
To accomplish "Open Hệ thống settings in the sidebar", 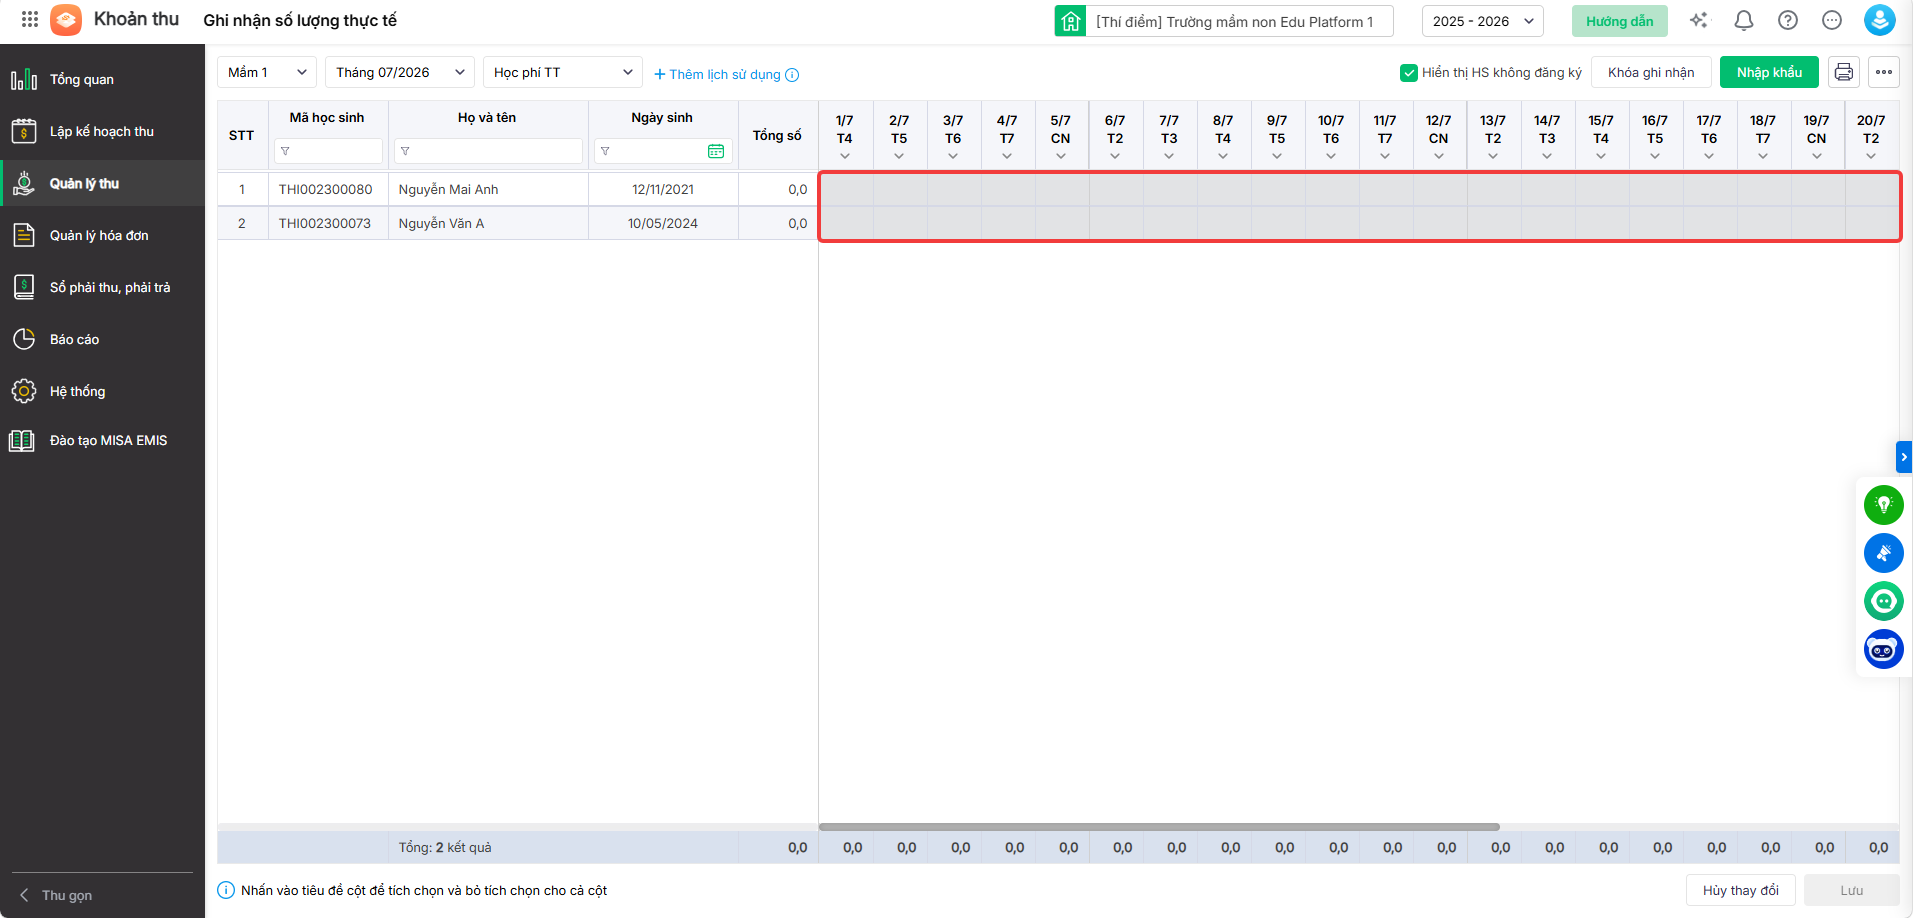I will pyautogui.click(x=102, y=391).
